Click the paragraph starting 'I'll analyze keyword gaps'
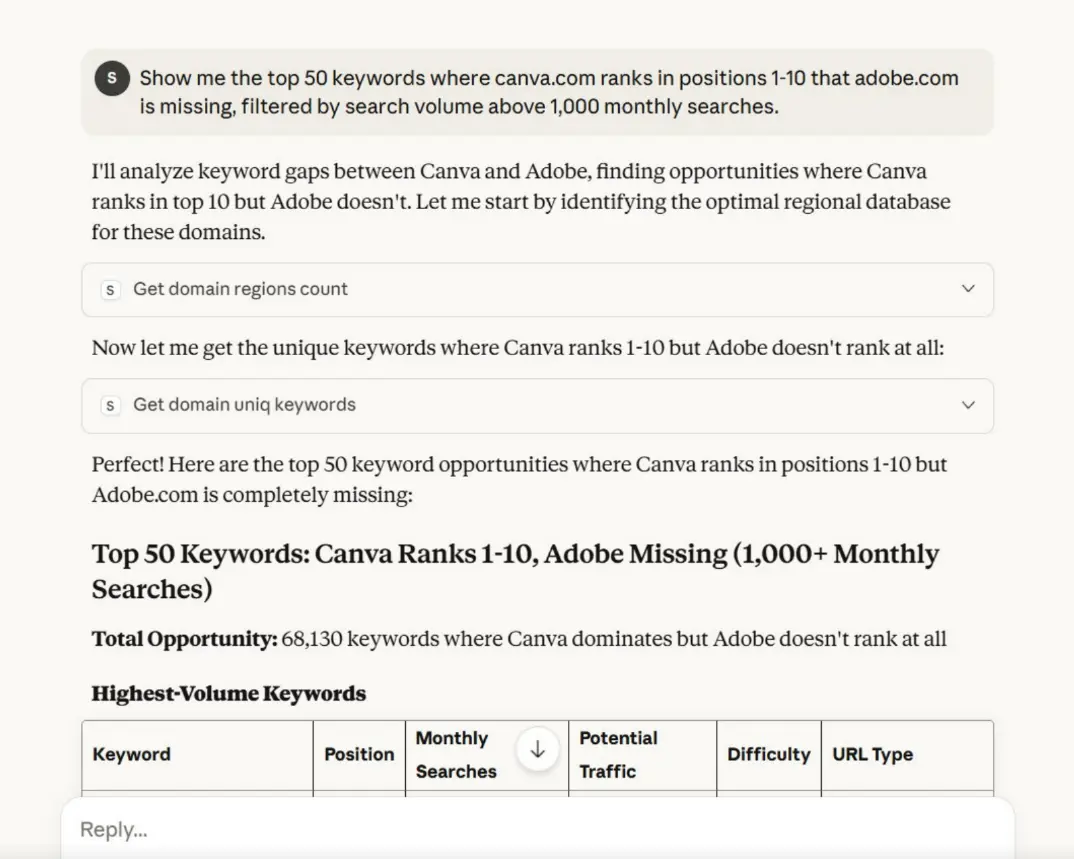This screenshot has height=859, width=1074. pyautogui.click(x=520, y=202)
